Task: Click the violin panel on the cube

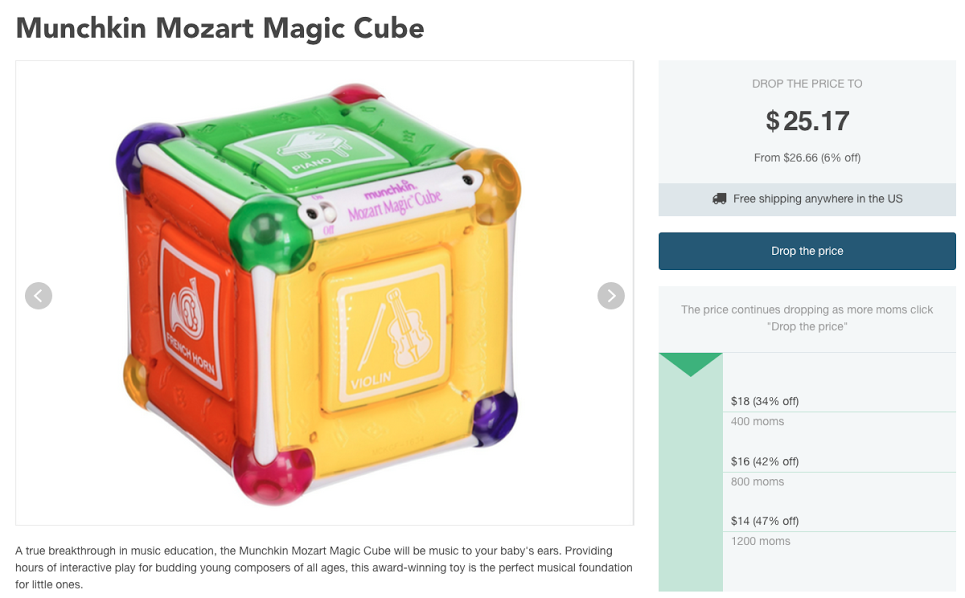Action: (390, 333)
